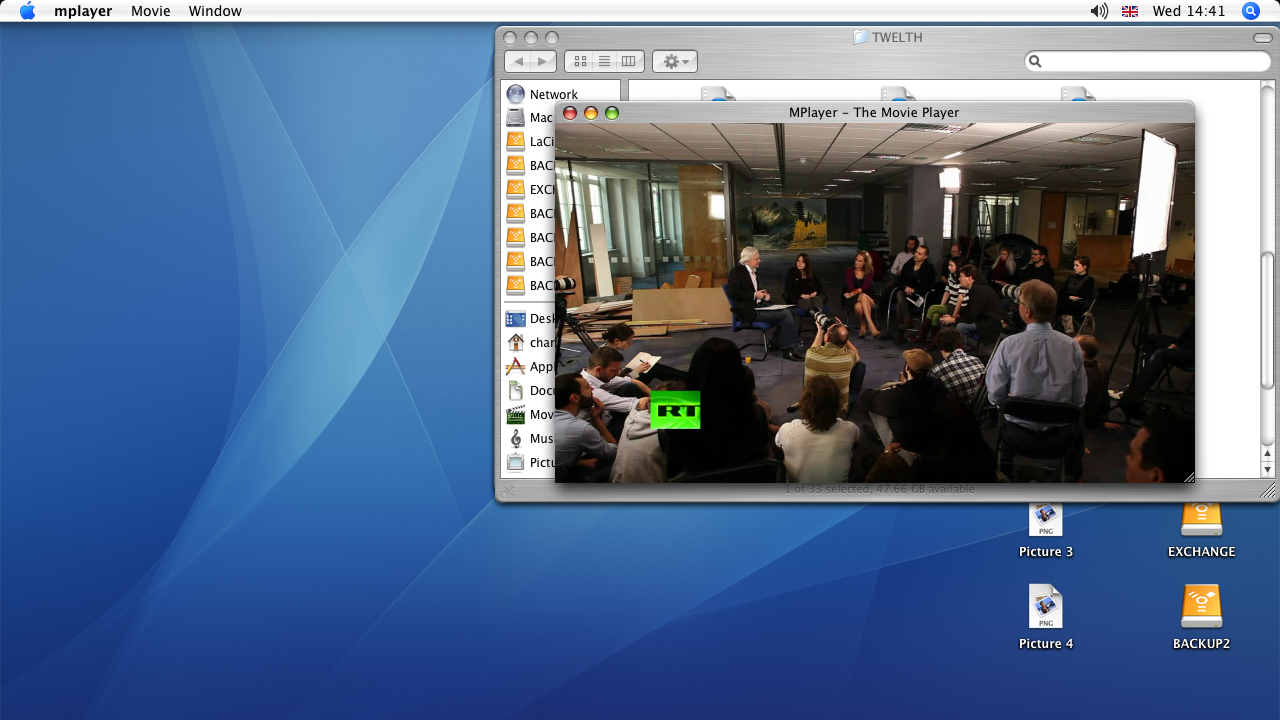The height and width of the screenshot is (720, 1280).
Task: Click the Finder vertical scroll thumb
Action: (1268, 320)
